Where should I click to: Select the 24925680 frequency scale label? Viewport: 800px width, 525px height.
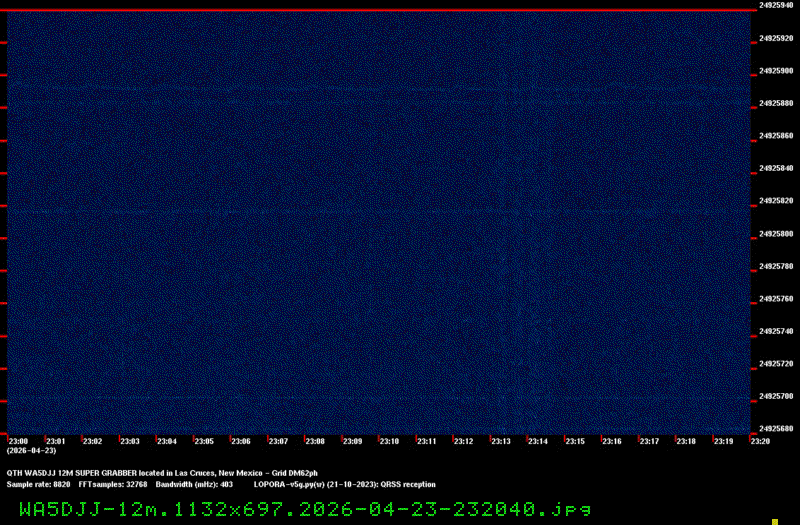click(x=776, y=429)
